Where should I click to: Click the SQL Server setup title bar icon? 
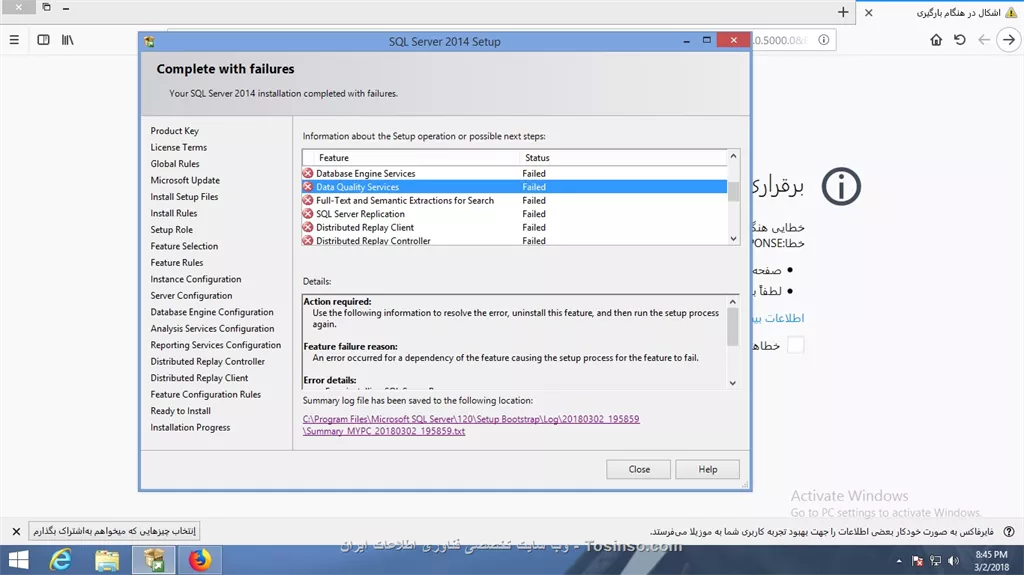pos(150,42)
